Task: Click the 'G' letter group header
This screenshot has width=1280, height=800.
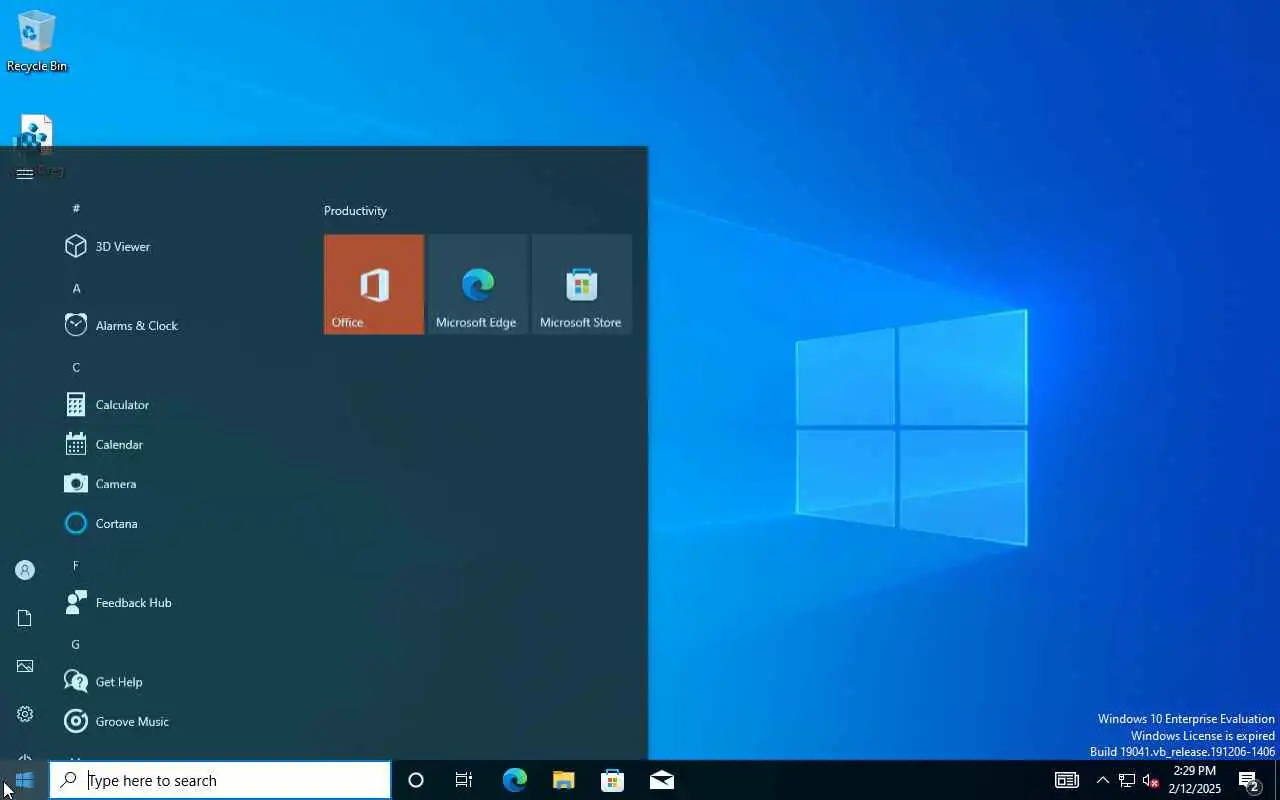Action: 76,644
